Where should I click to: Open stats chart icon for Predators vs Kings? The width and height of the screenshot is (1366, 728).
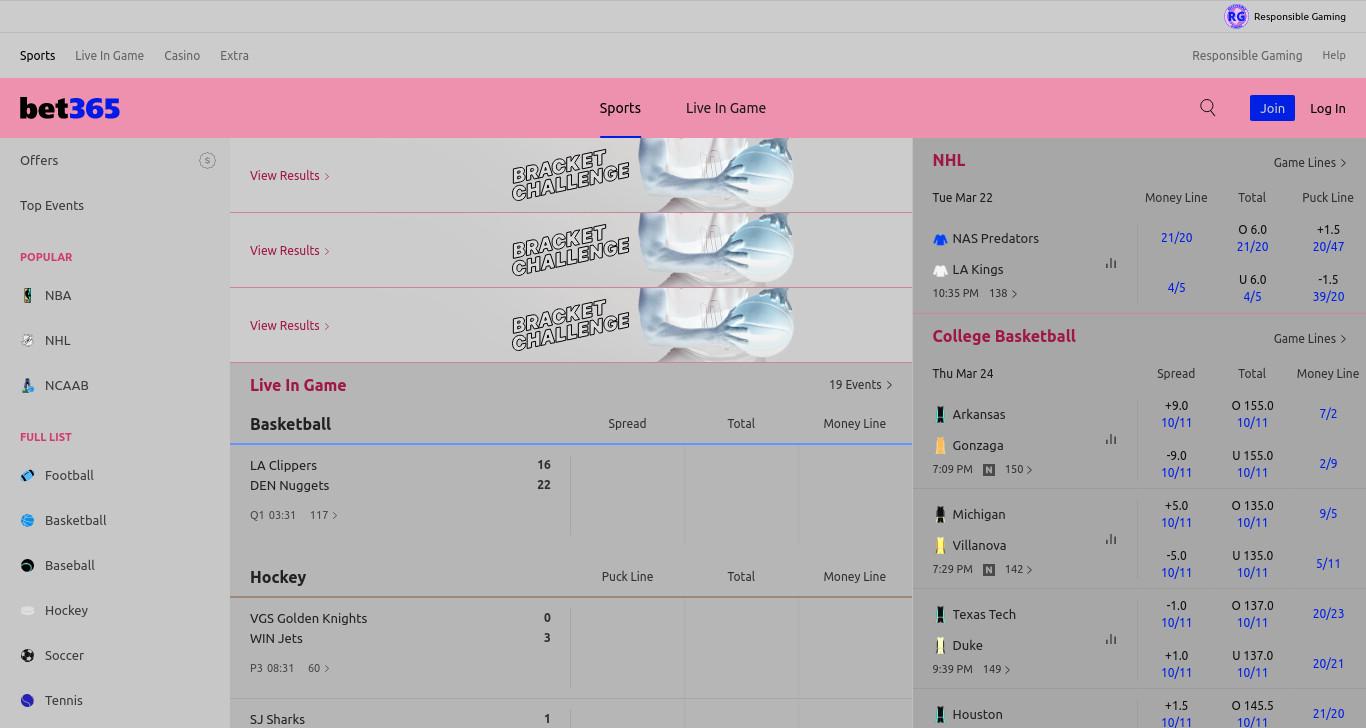click(x=1111, y=263)
